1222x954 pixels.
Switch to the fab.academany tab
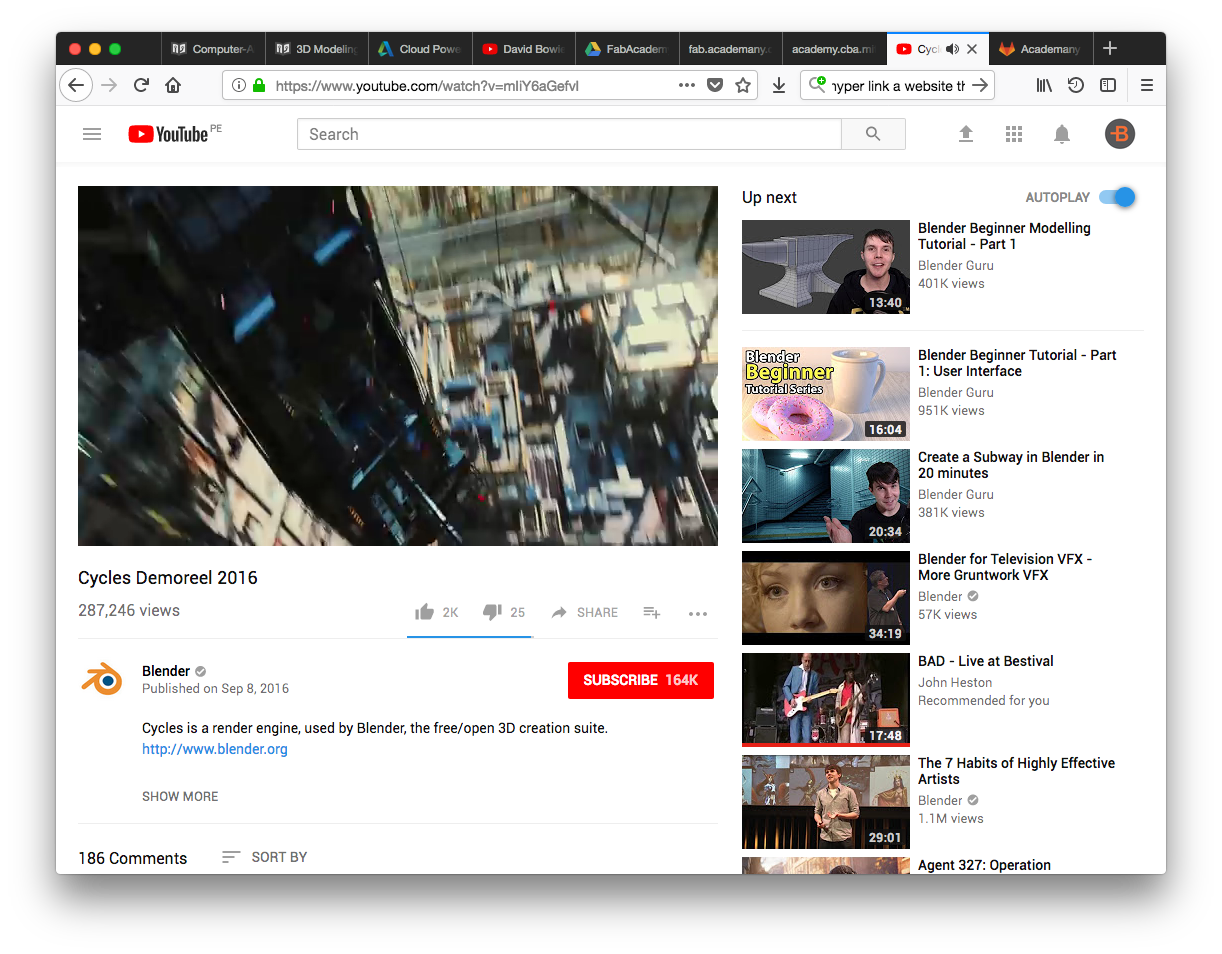(x=729, y=49)
